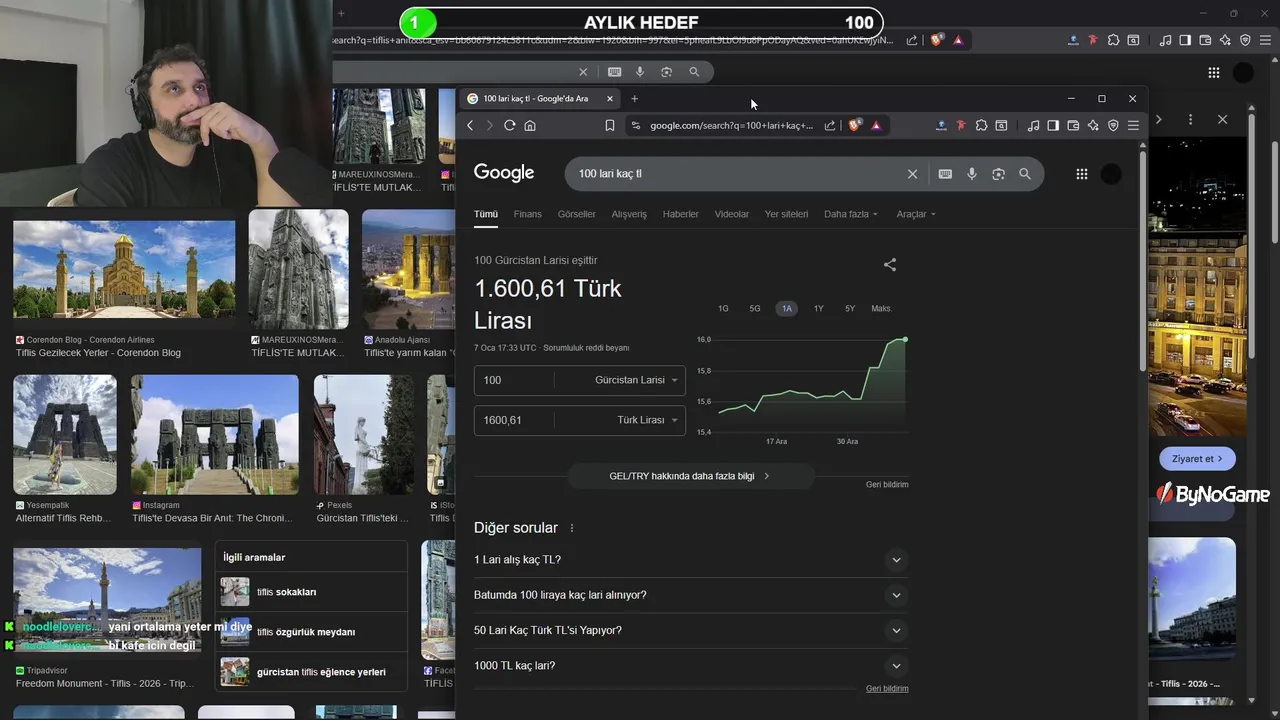Image resolution: width=1280 pixels, height=720 pixels.
Task: Close the image preview side panel
Action: (1222, 119)
